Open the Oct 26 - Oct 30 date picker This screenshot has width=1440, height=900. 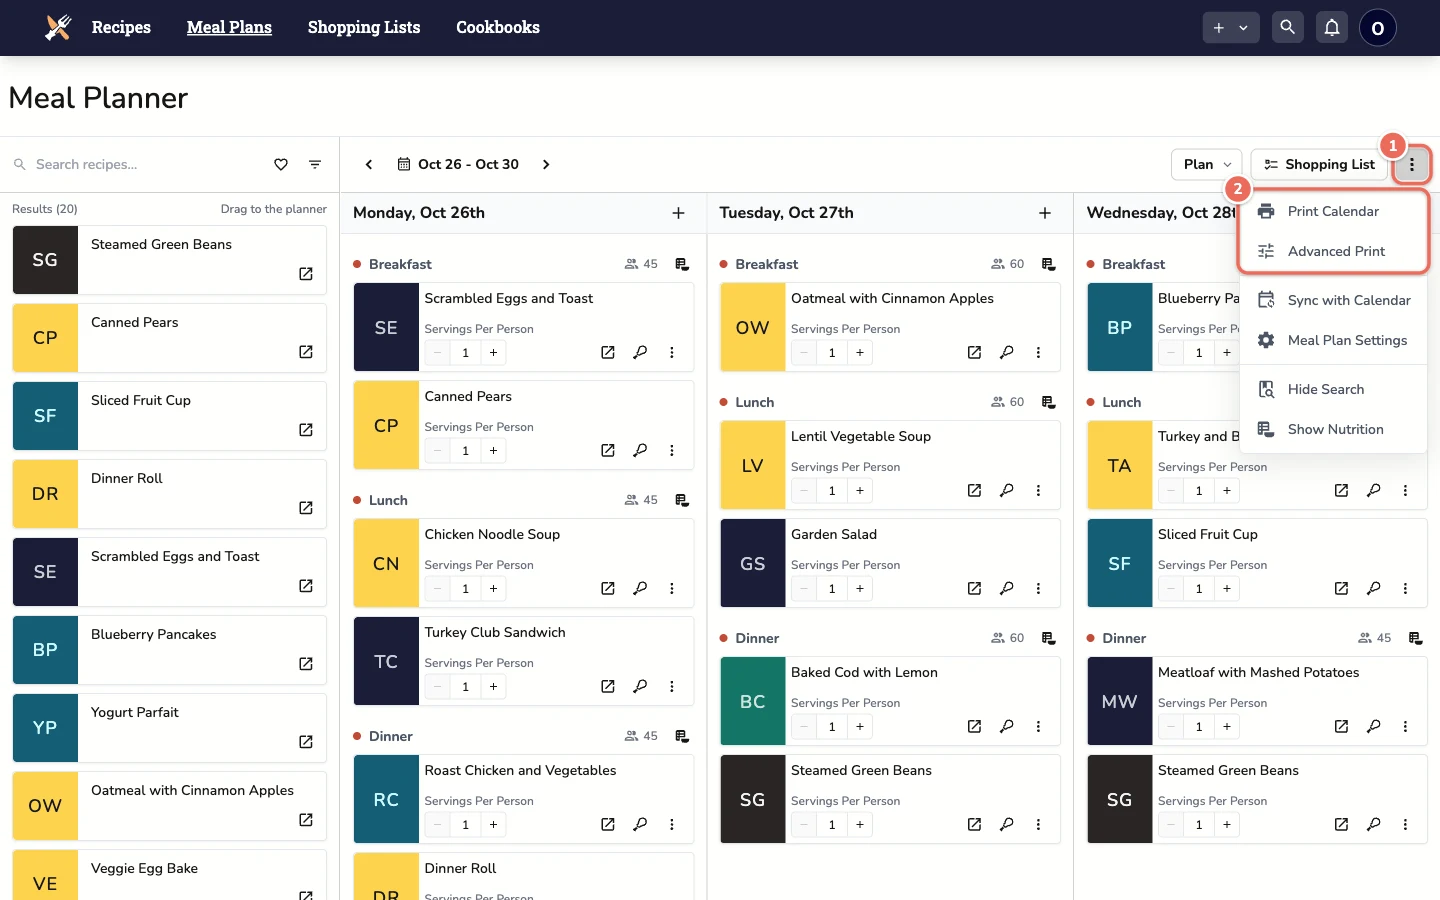(x=458, y=165)
